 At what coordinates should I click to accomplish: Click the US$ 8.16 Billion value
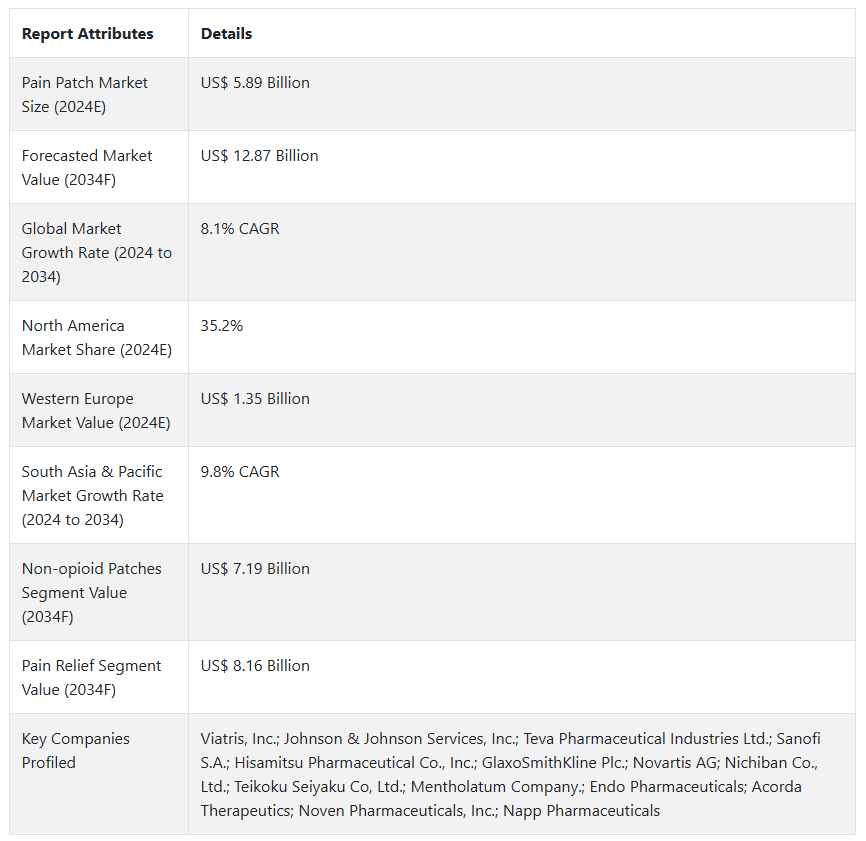click(x=255, y=666)
